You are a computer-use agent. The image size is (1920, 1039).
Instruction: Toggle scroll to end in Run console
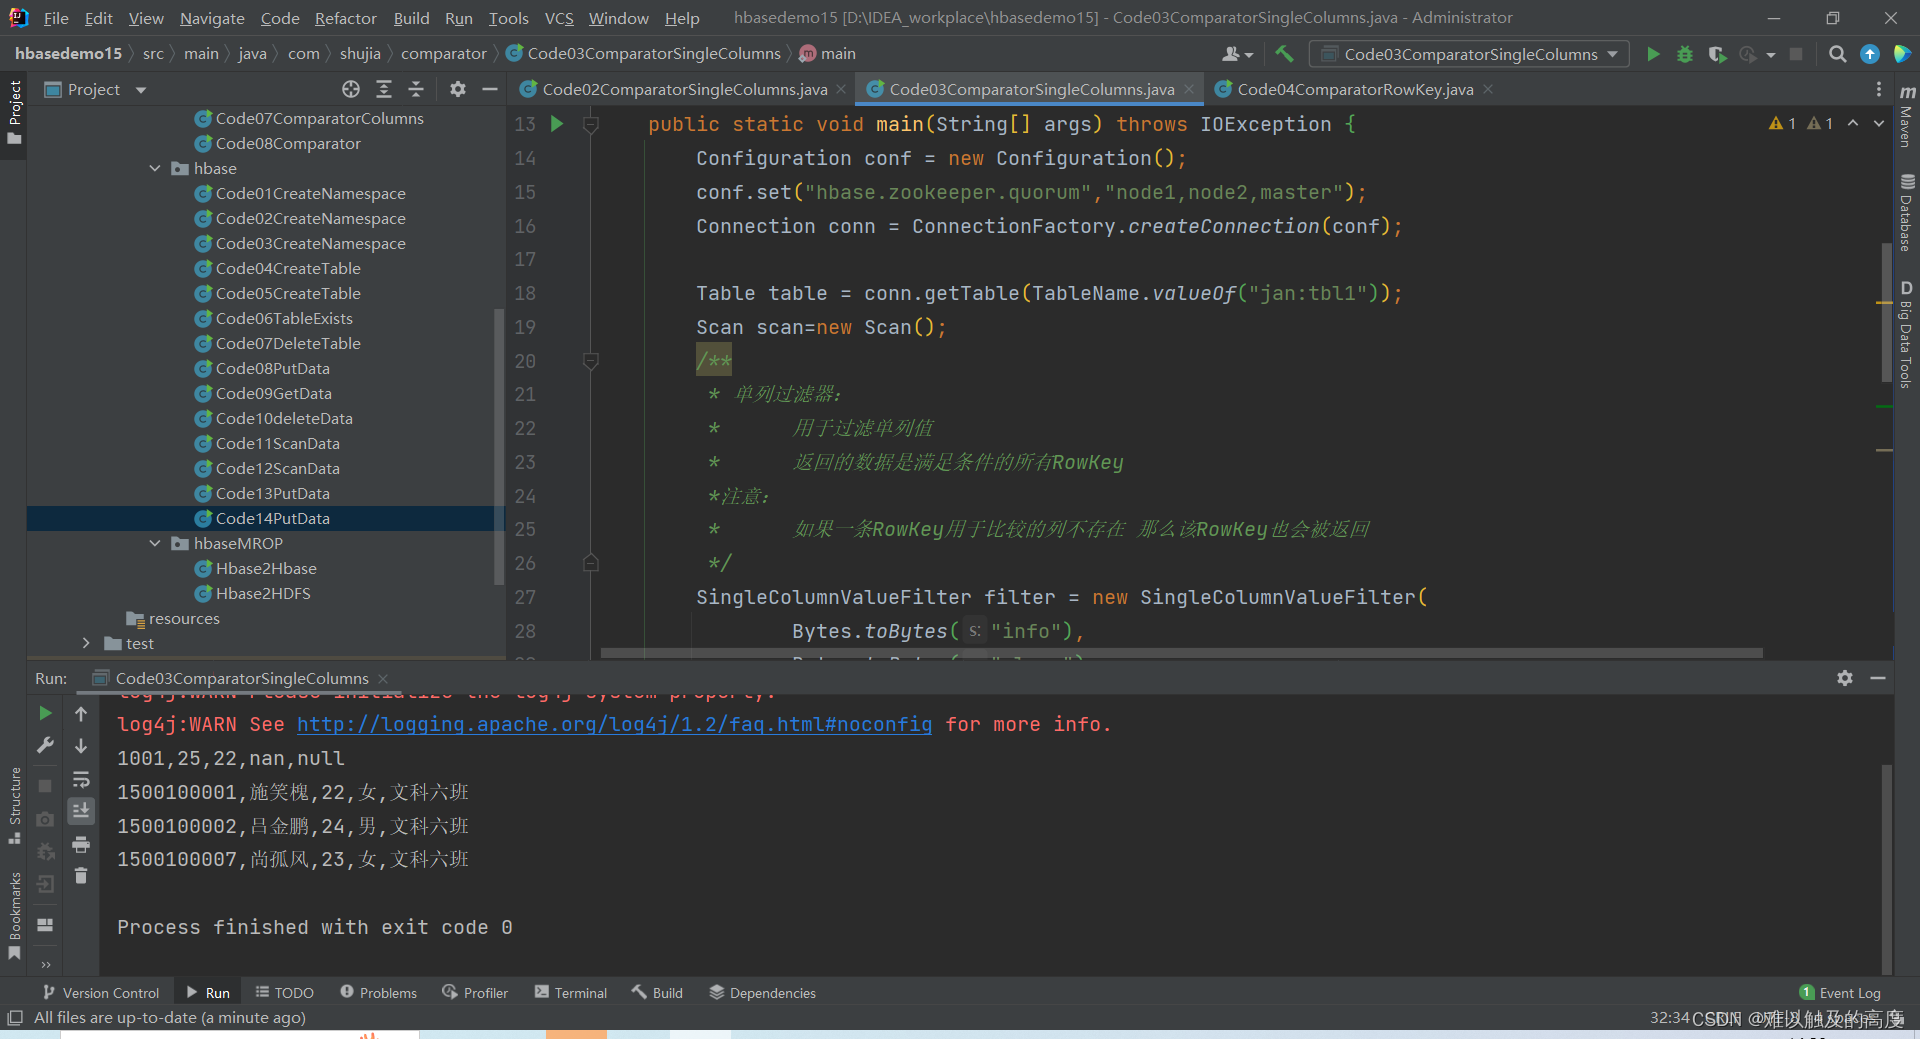(x=81, y=811)
